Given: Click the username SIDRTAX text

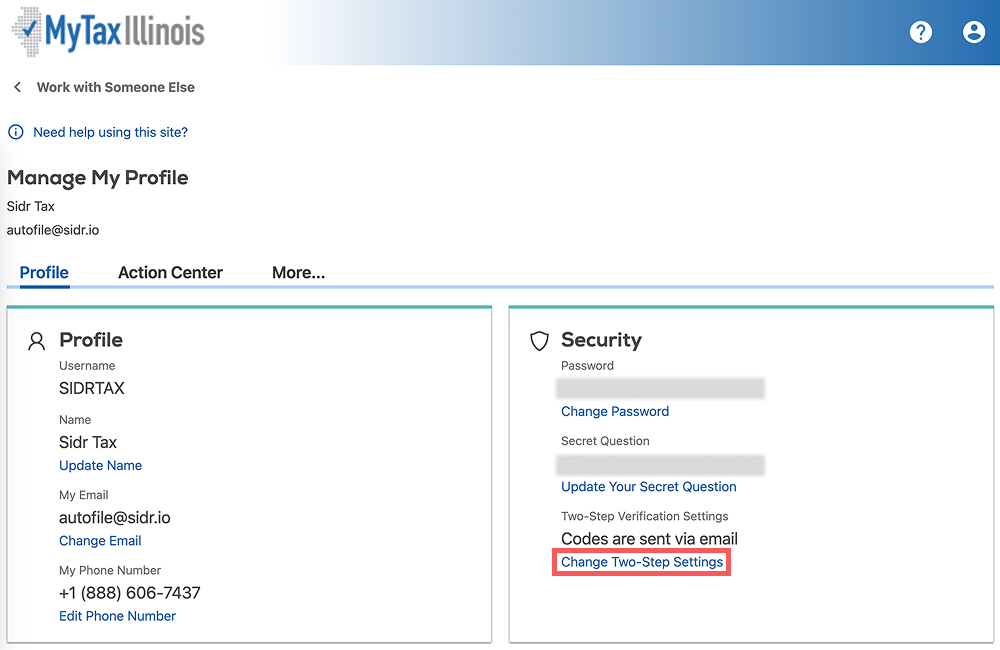Looking at the screenshot, I should [x=92, y=388].
